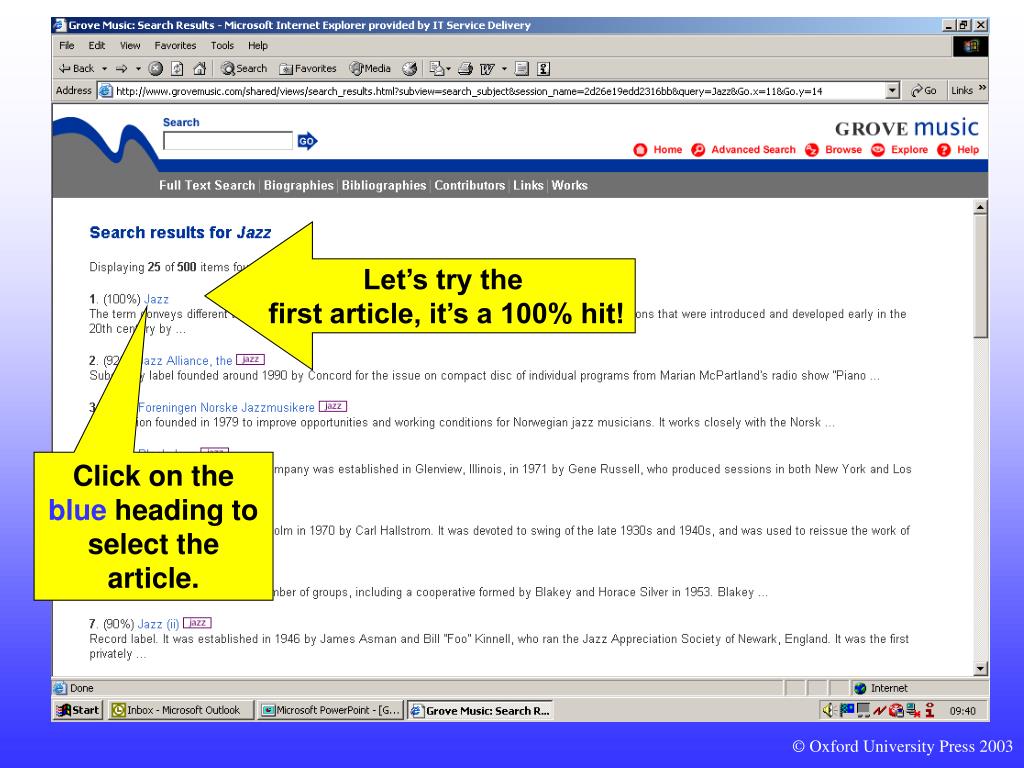Click the Forward arrow button
1024x768 pixels.
point(121,69)
